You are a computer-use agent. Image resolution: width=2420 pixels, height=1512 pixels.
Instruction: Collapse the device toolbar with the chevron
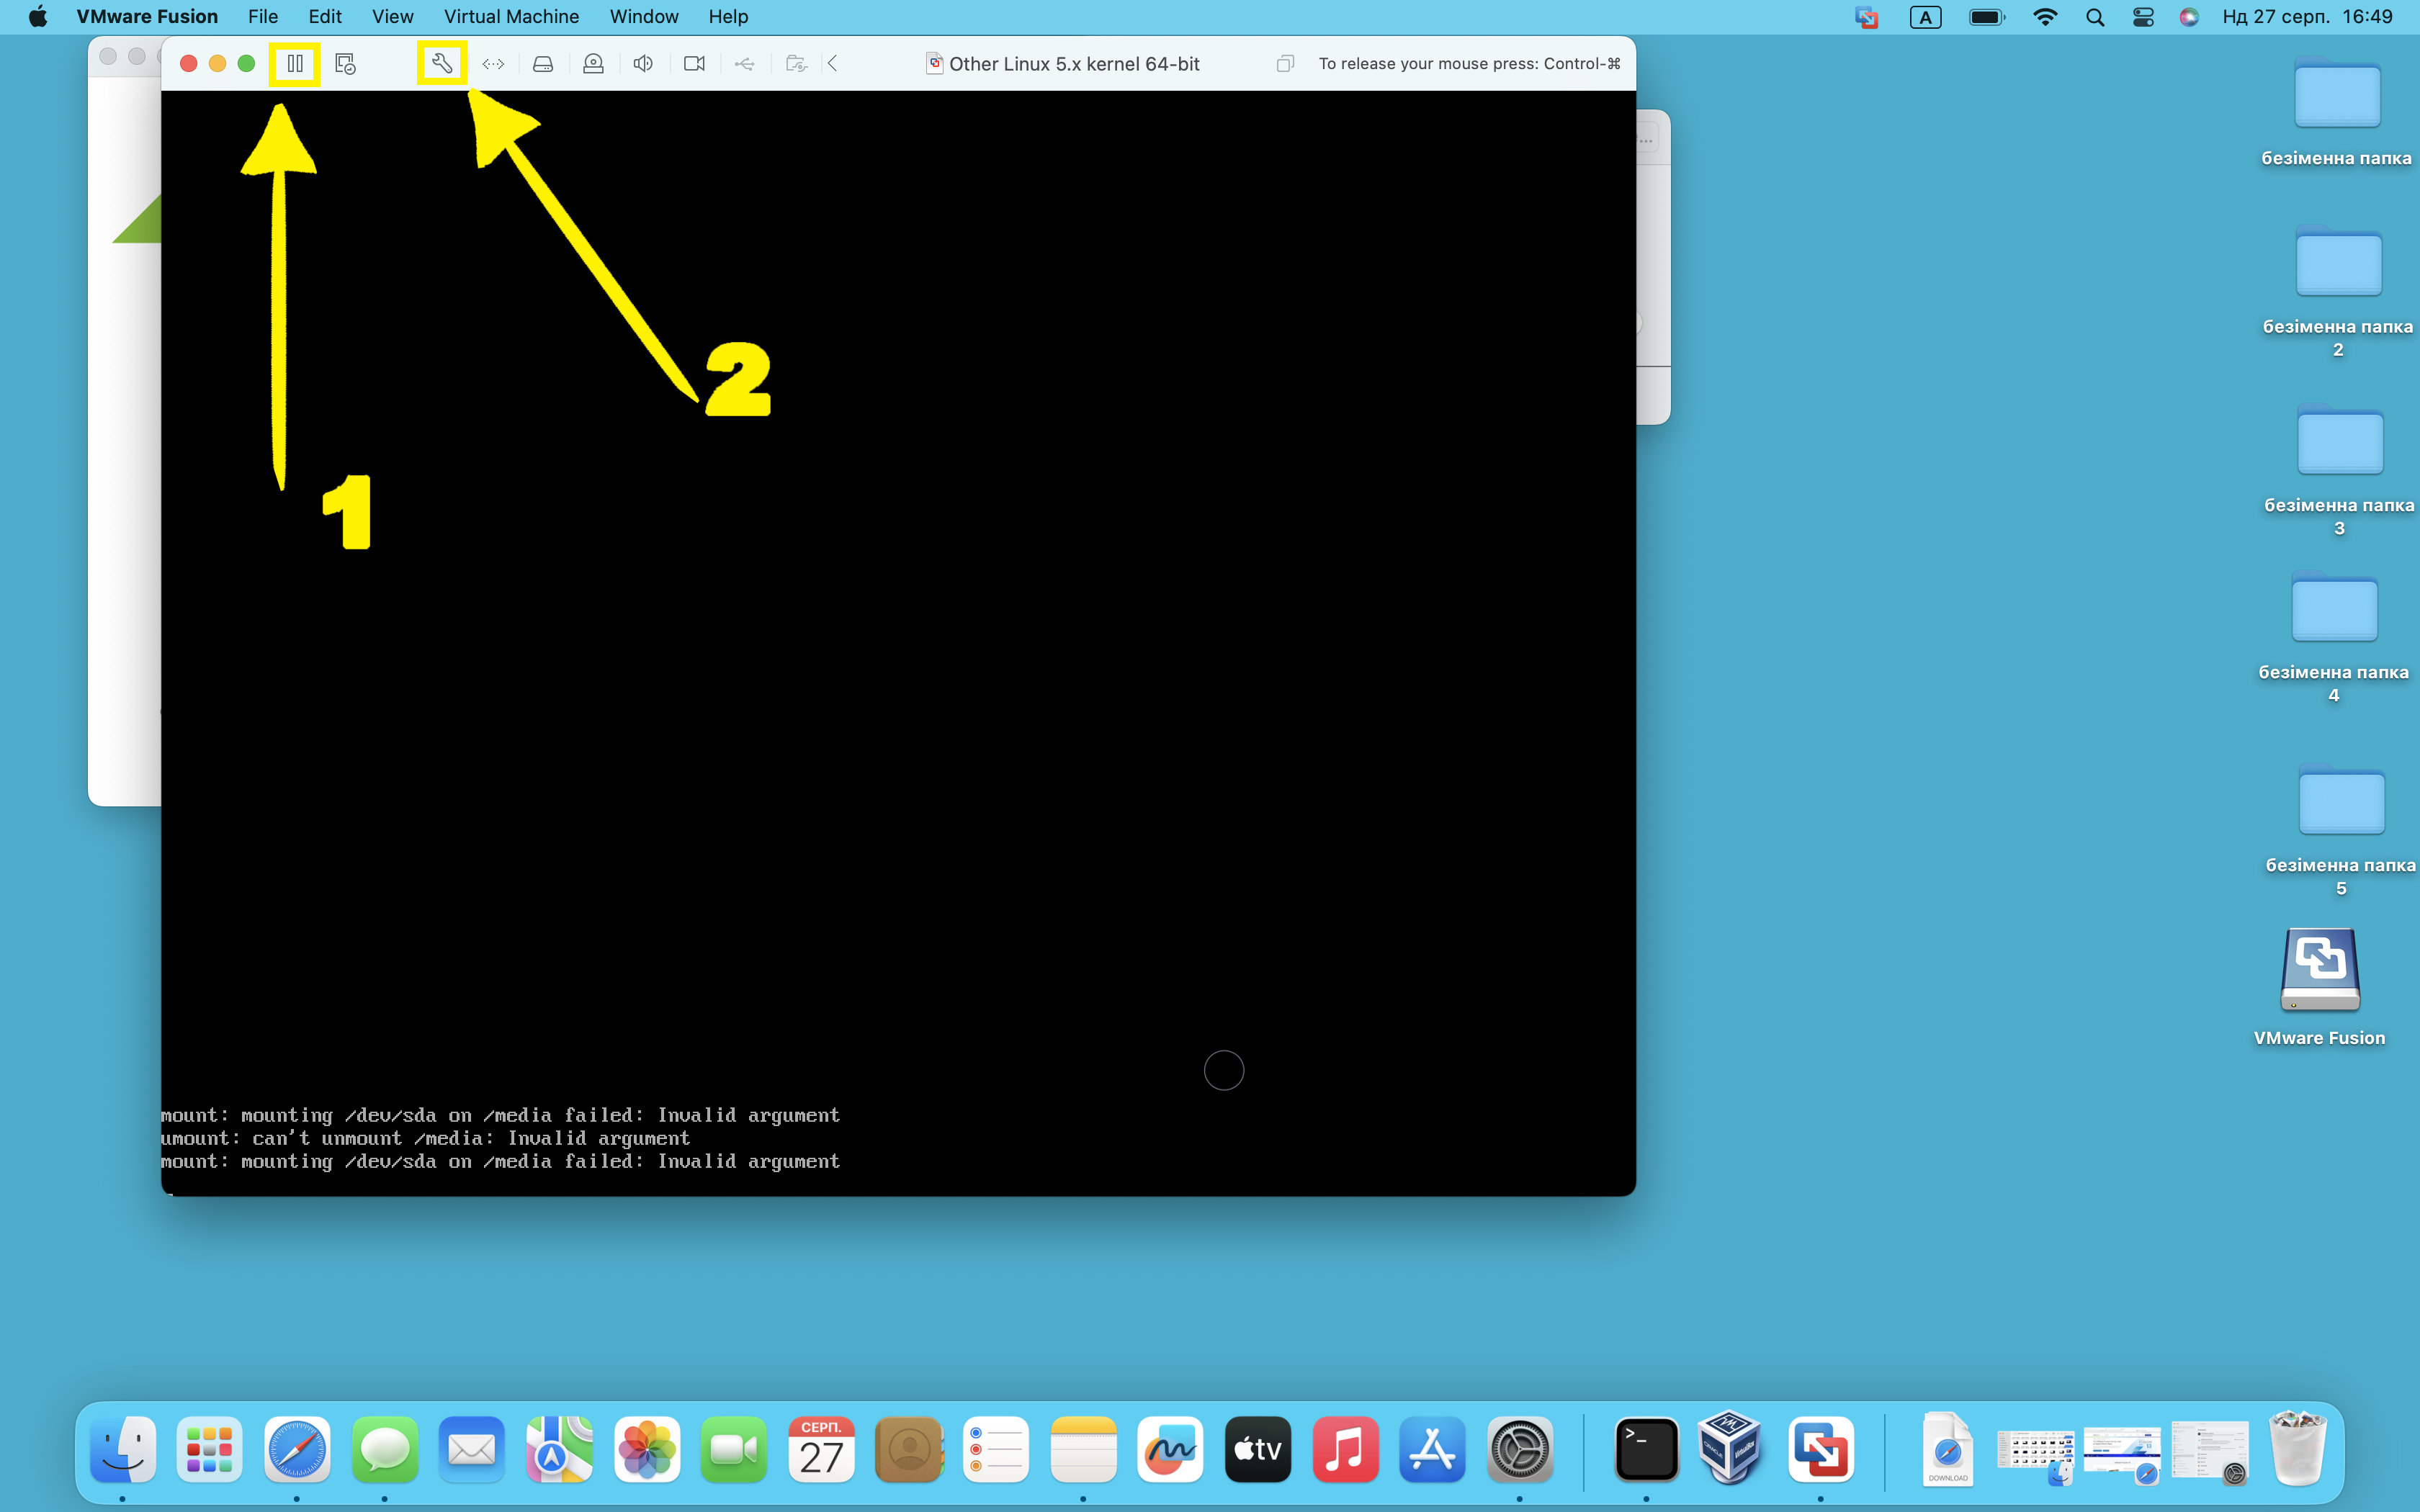click(x=832, y=64)
